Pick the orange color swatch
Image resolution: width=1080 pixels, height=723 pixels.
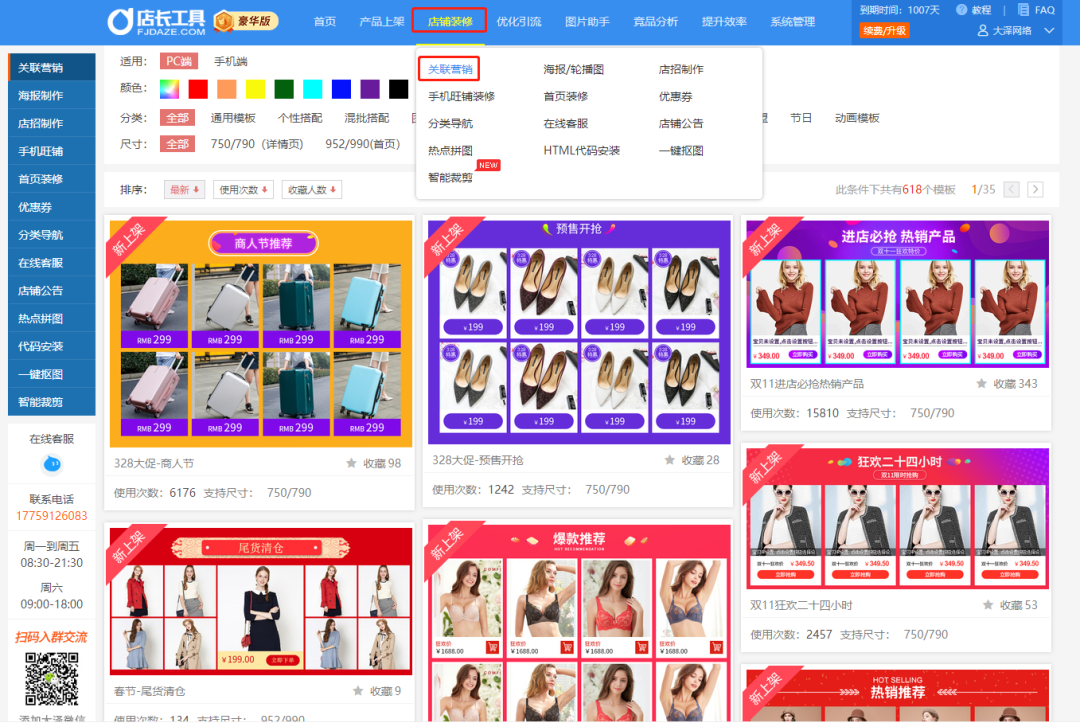[x=227, y=89]
